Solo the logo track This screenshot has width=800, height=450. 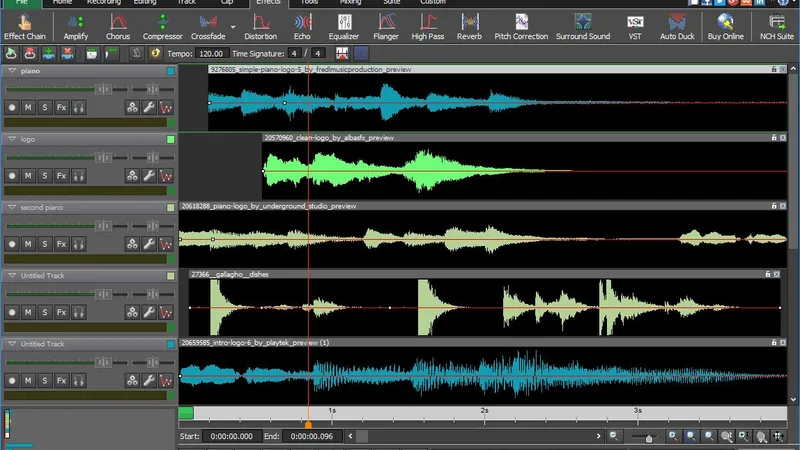pos(45,175)
